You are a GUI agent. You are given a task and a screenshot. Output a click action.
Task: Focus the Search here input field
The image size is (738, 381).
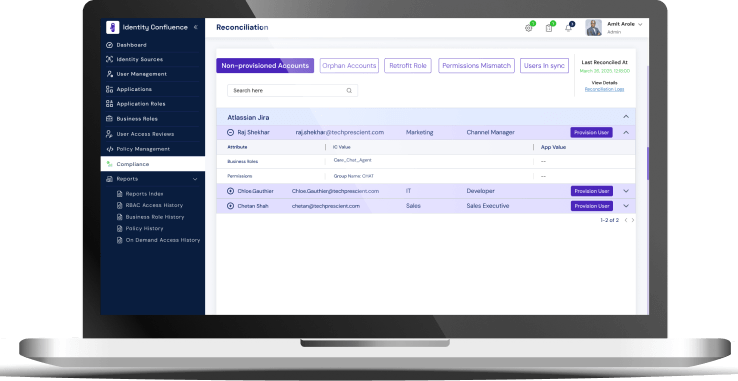pos(292,90)
